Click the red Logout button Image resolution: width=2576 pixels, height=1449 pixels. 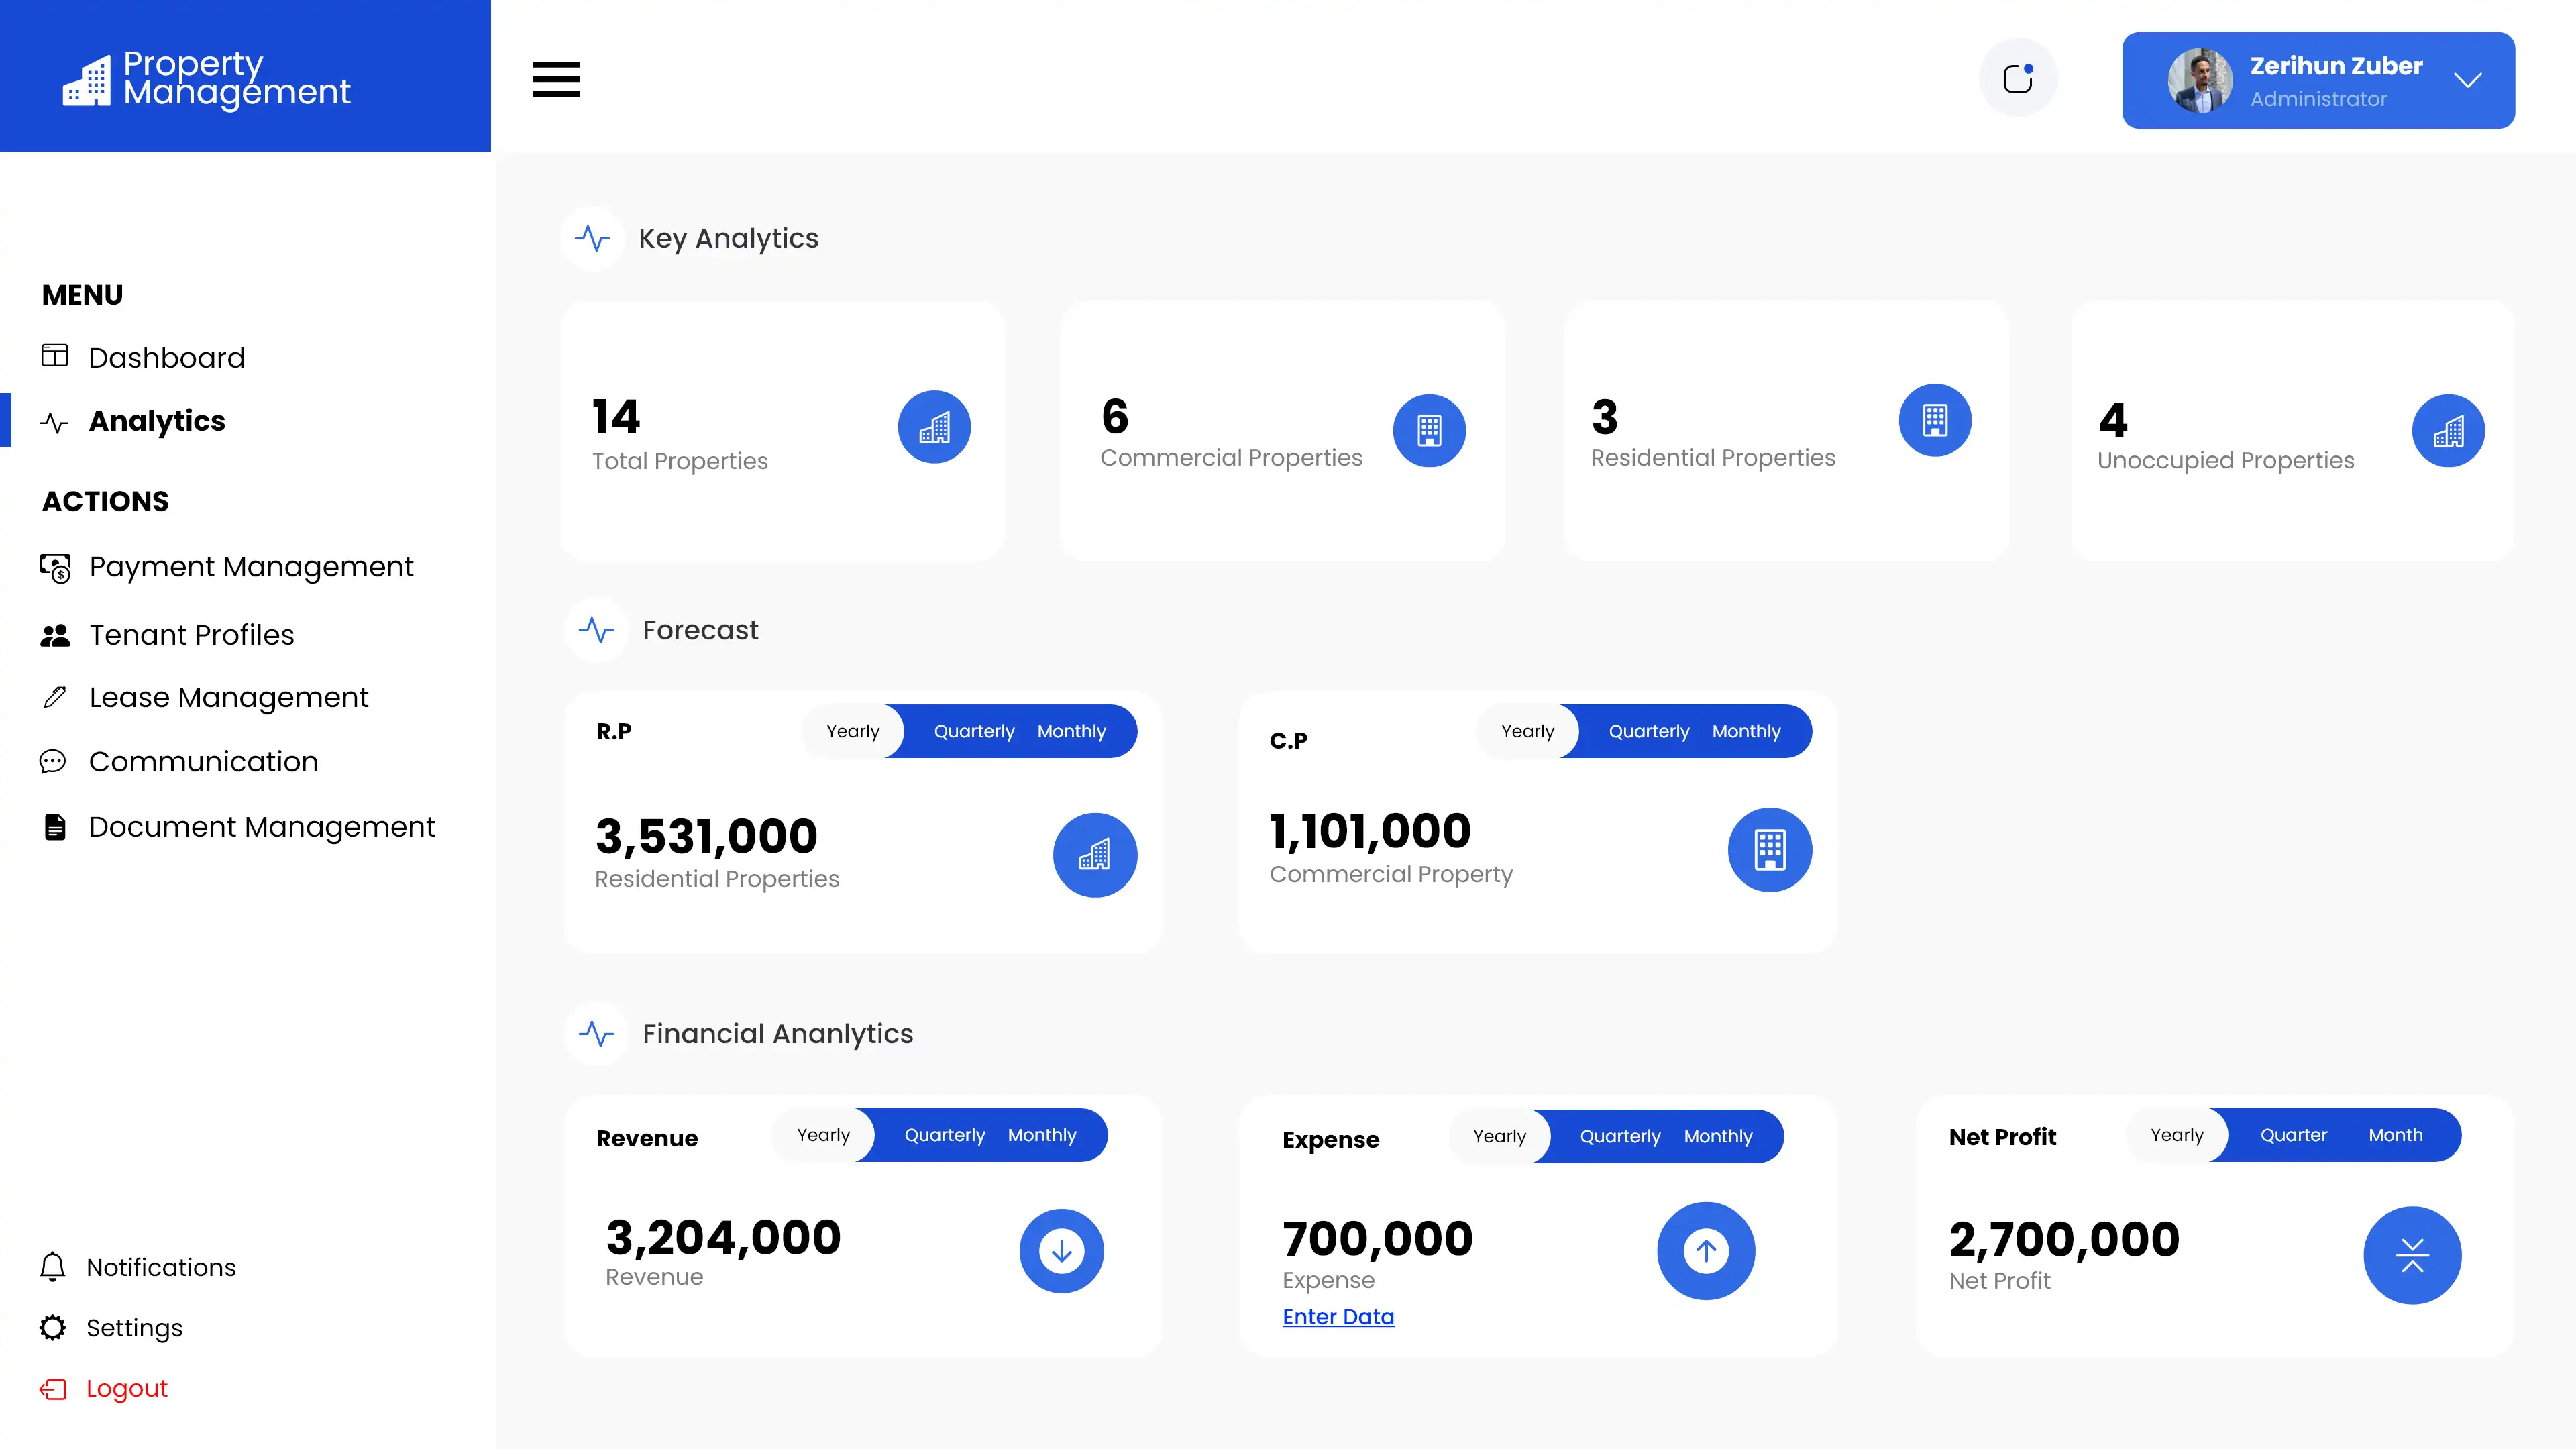(x=126, y=1388)
